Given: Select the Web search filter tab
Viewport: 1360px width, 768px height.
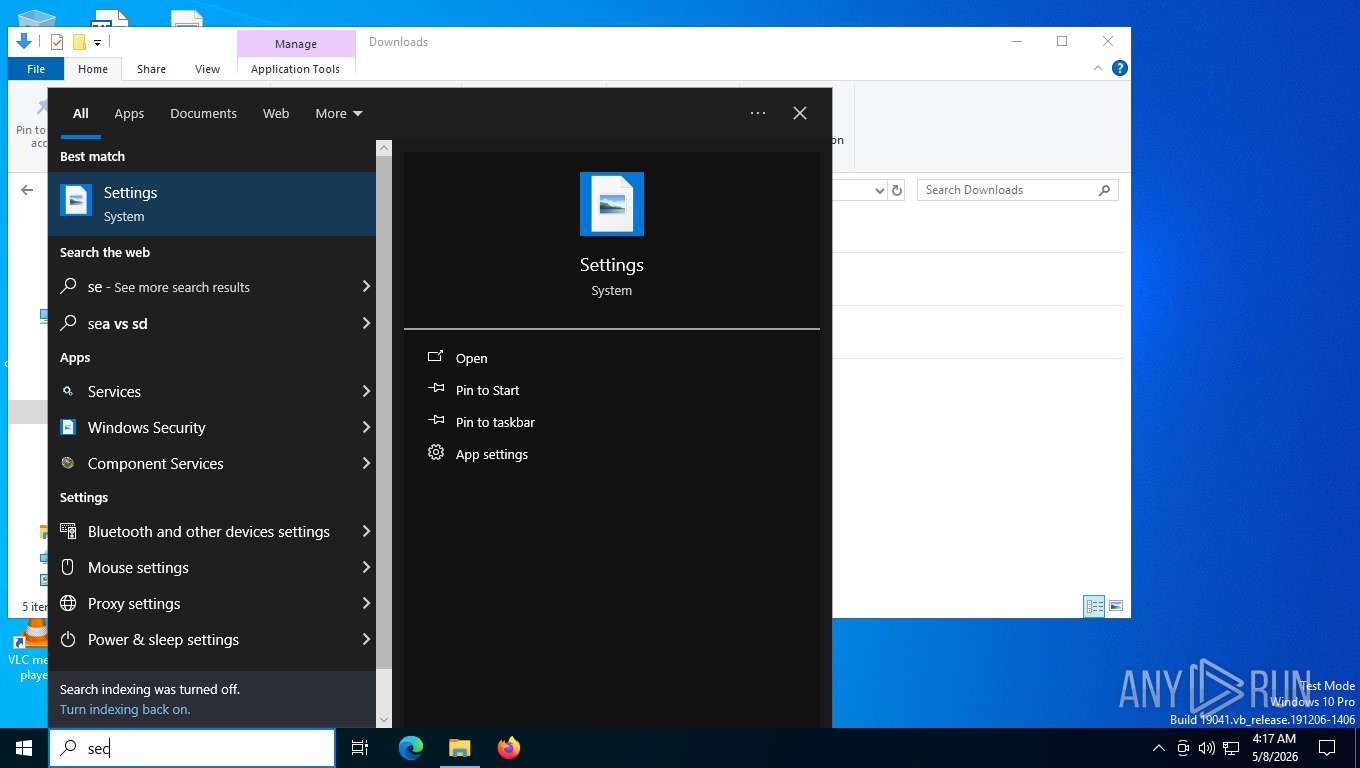Looking at the screenshot, I should click(x=276, y=113).
